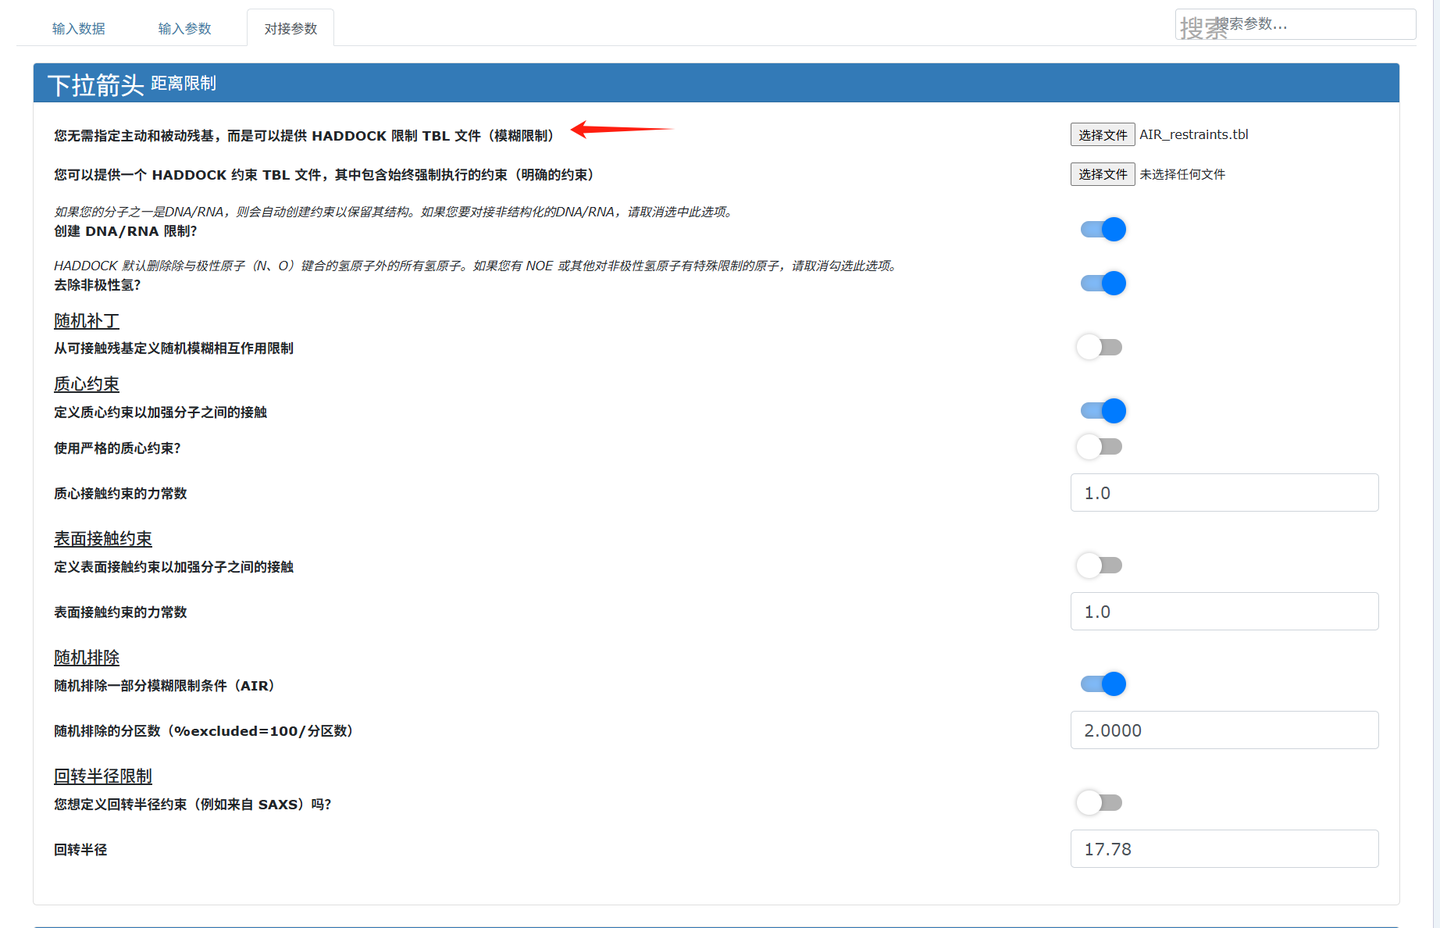Turn off the 去除非极性氢 switch

click(1102, 283)
